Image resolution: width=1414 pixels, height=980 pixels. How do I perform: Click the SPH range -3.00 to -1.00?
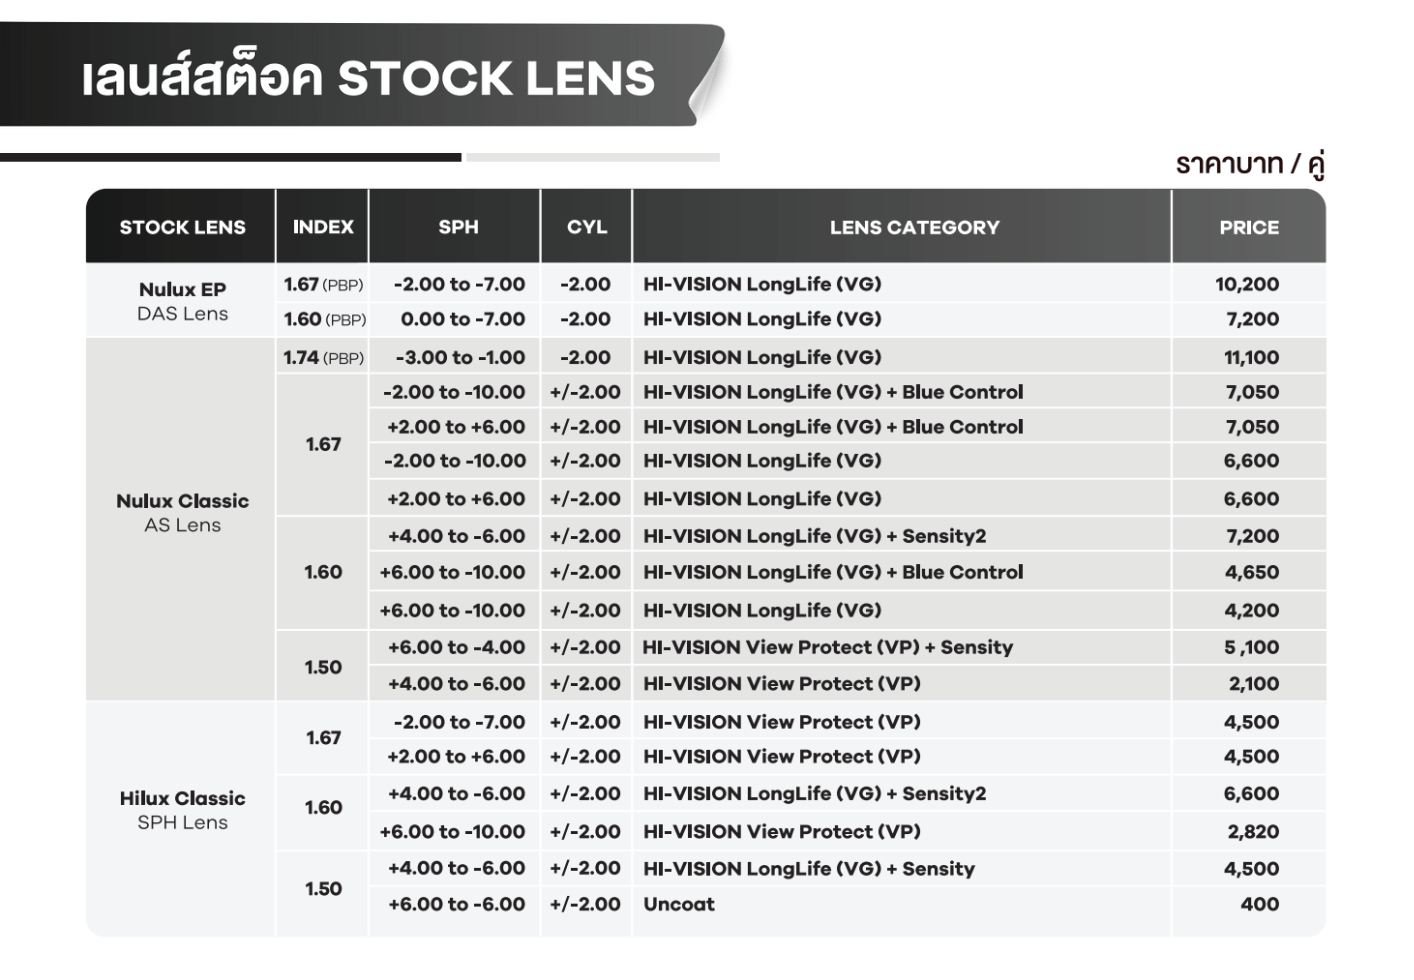coord(460,358)
